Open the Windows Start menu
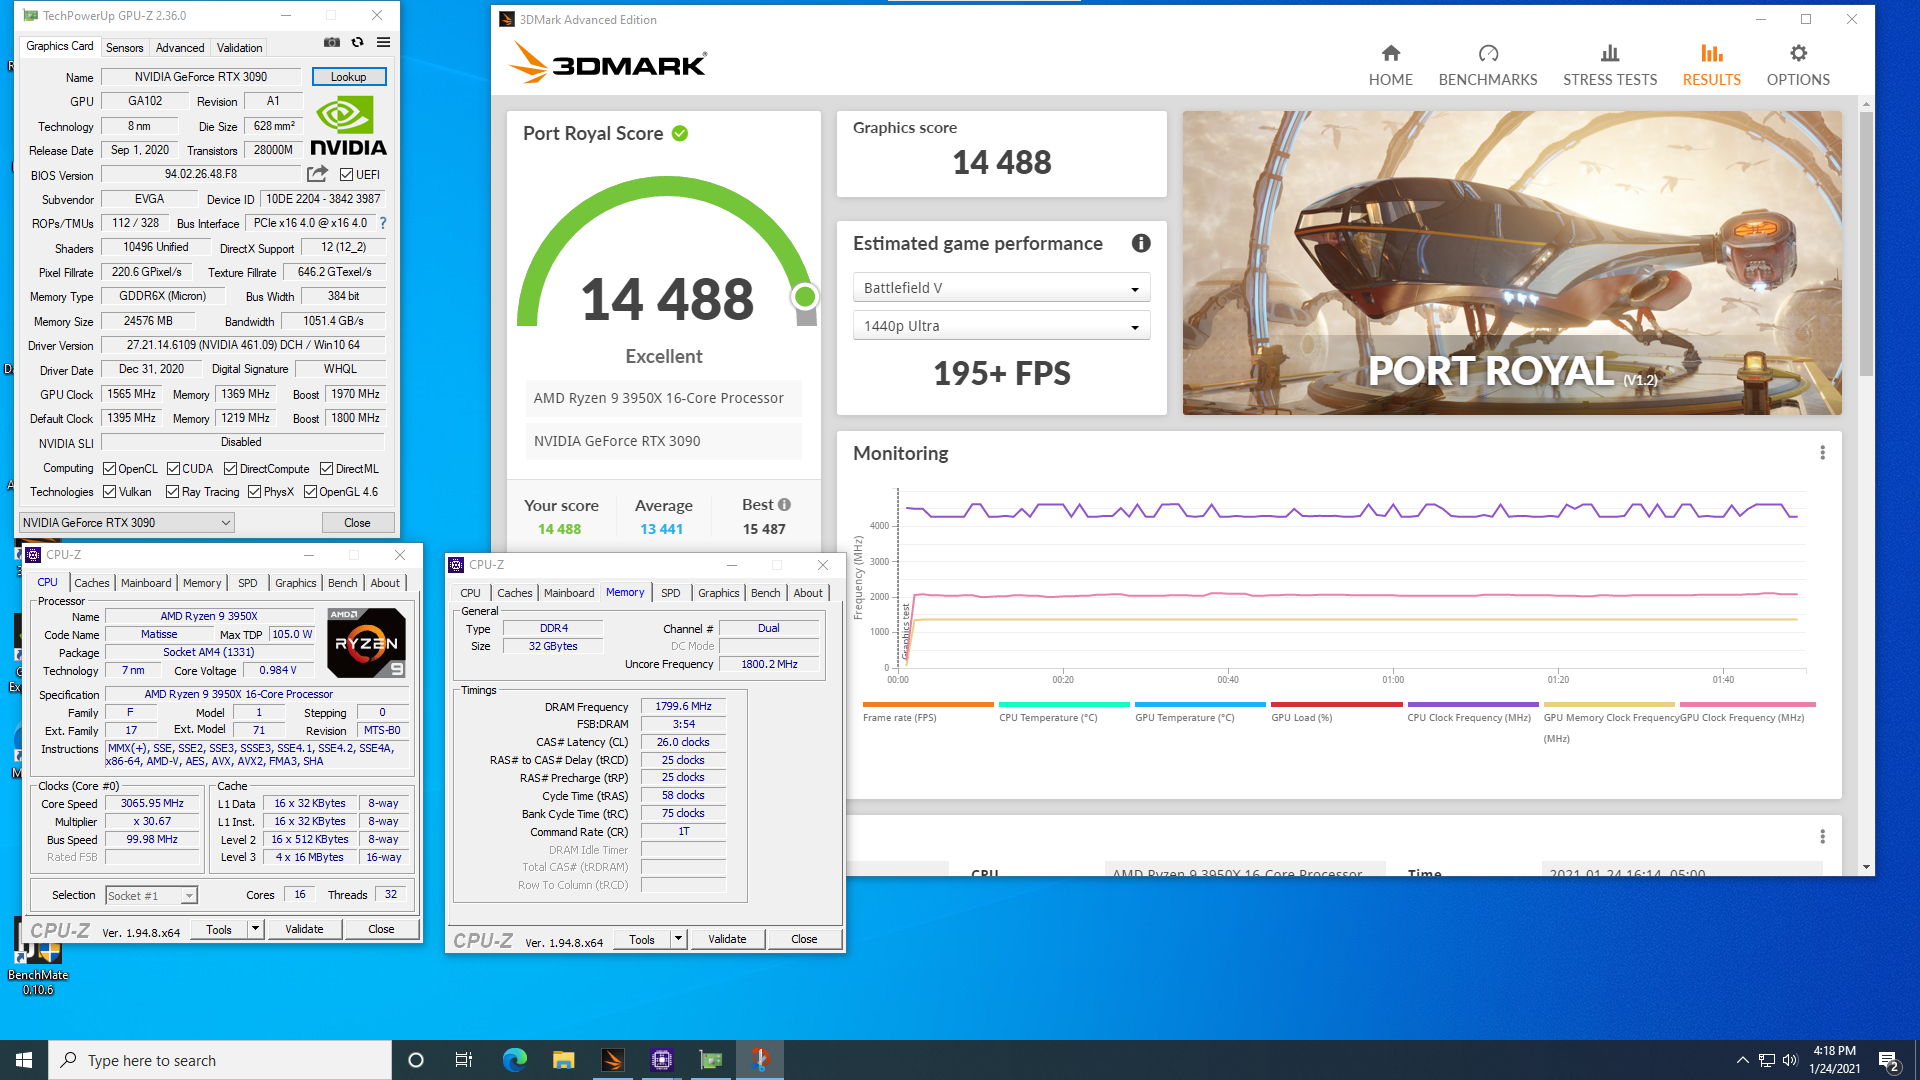1920x1080 pixels. (24, 1060)
